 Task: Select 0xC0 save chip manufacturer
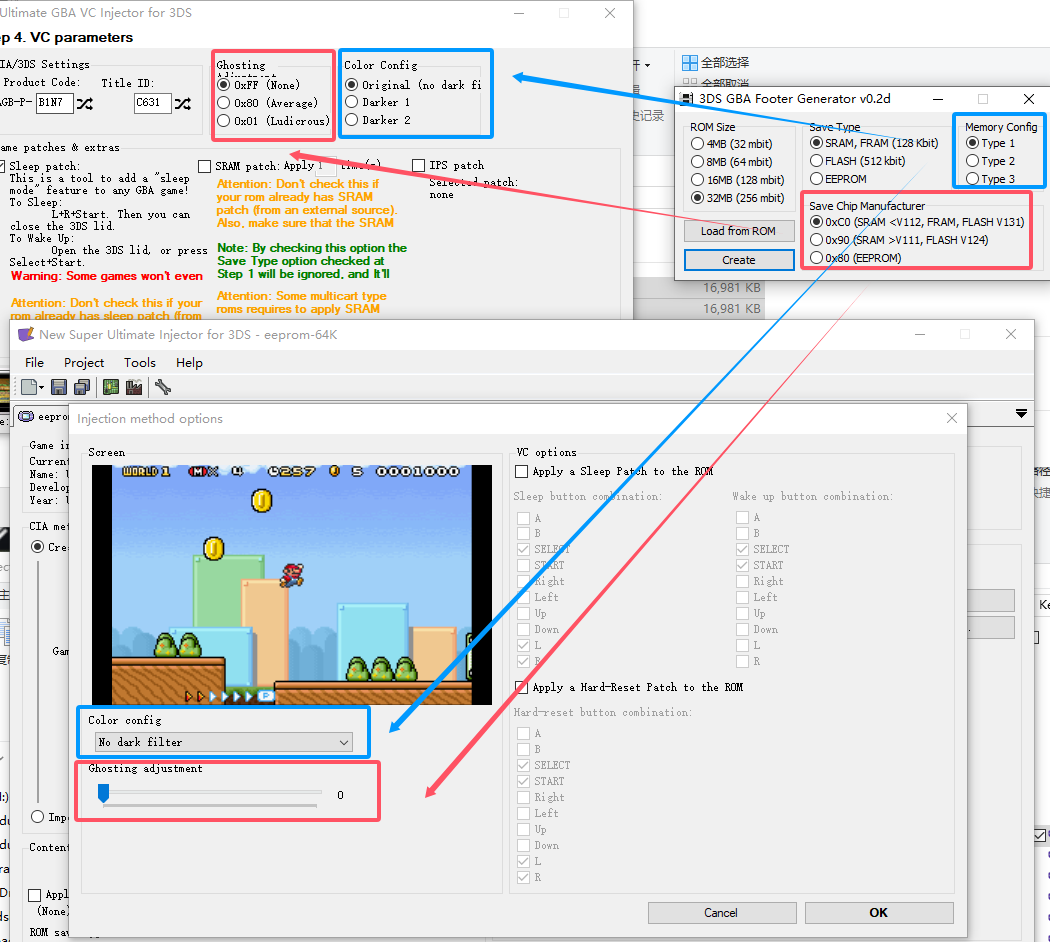point(816,222)
